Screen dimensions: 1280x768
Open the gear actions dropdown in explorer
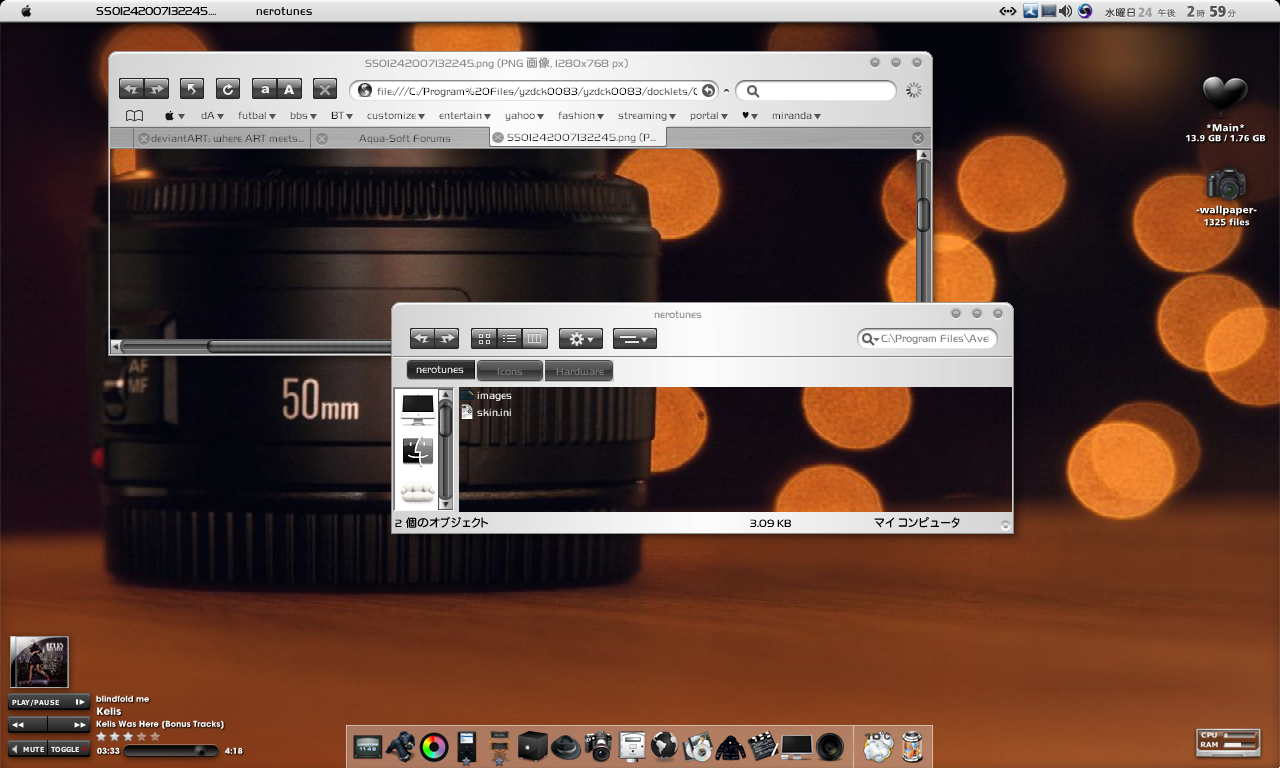coord(581,339)
